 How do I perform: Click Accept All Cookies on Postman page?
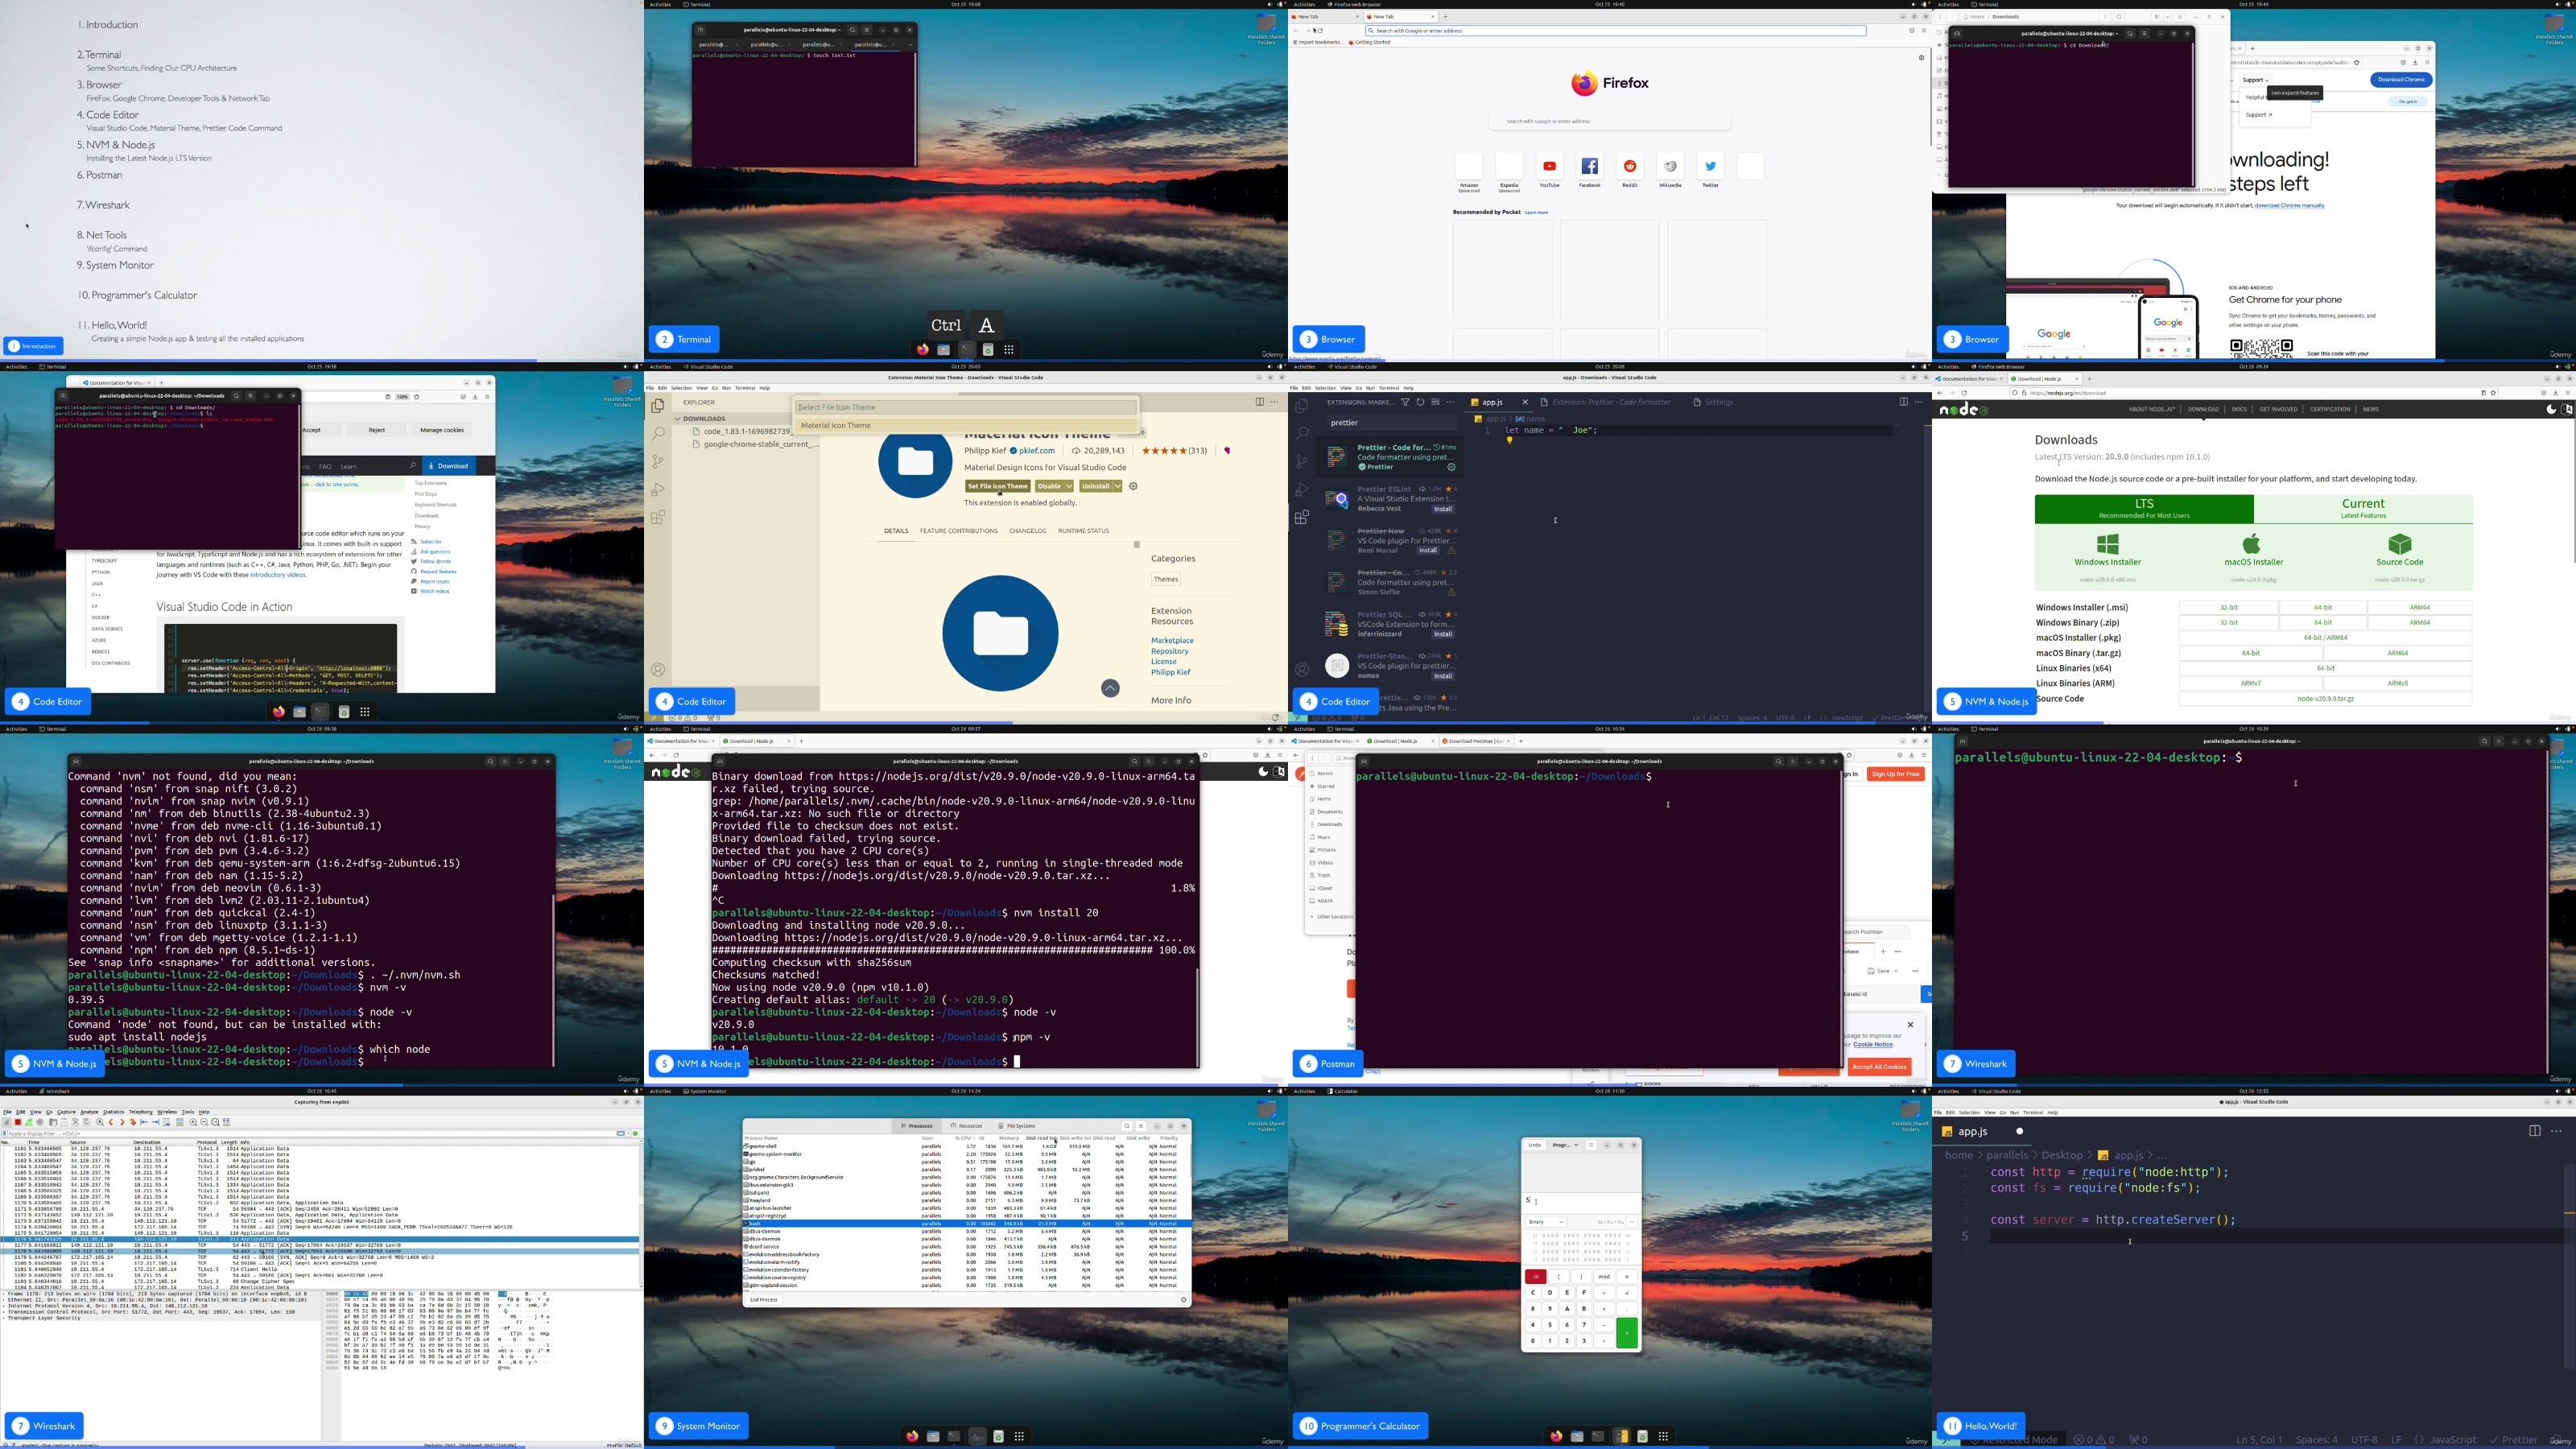(1879, 1067)
